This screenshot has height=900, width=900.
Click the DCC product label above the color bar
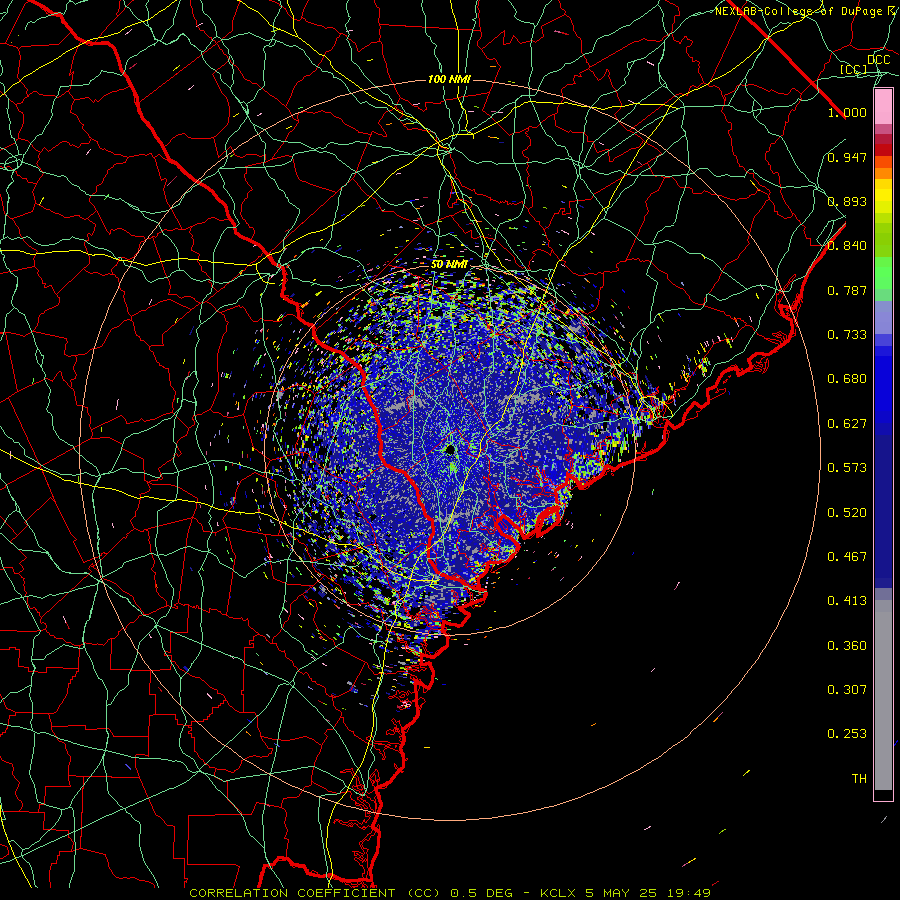[878, 60]
